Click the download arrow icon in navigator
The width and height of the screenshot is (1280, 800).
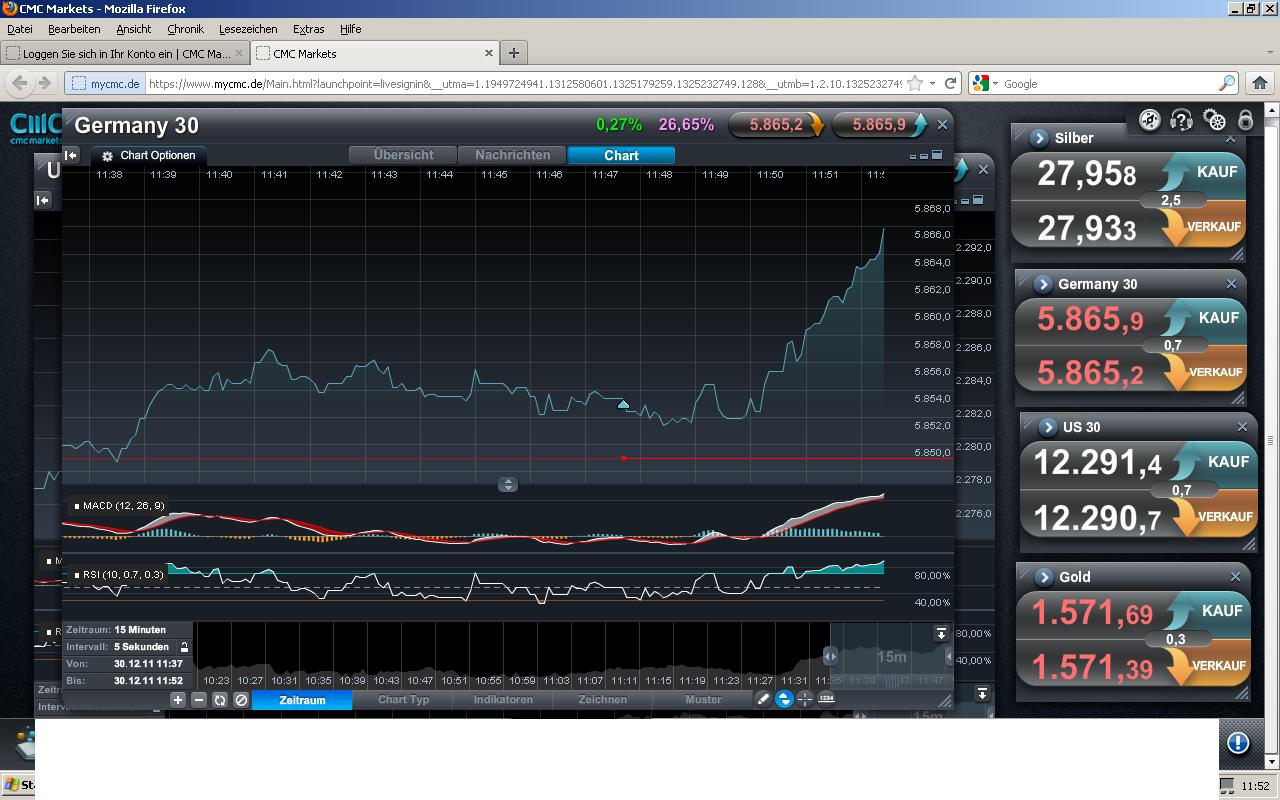(941, 634)
